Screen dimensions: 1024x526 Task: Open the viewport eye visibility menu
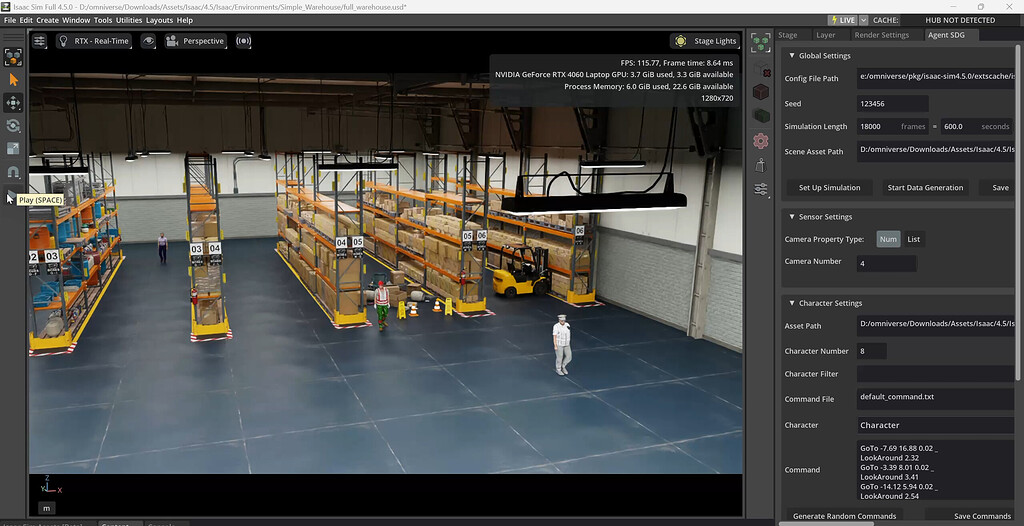click(x=148, y=41)
